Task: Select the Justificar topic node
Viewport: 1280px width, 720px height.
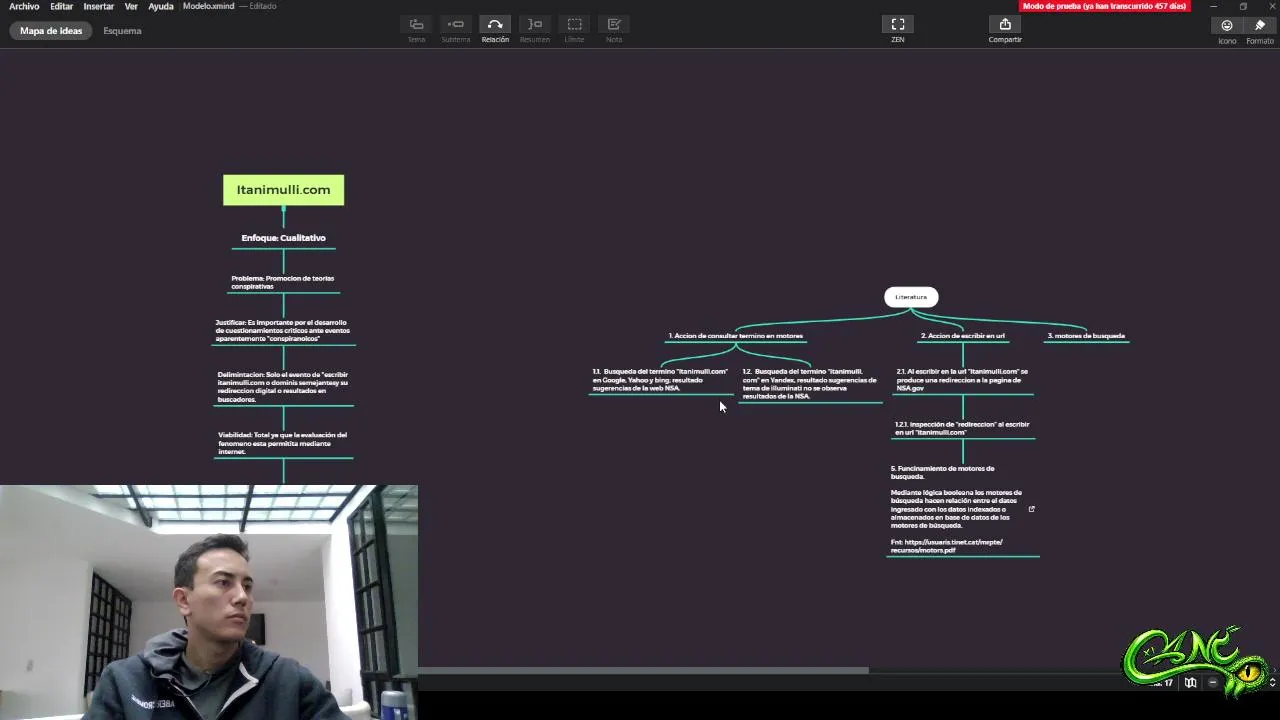Action: coord(283,331)
